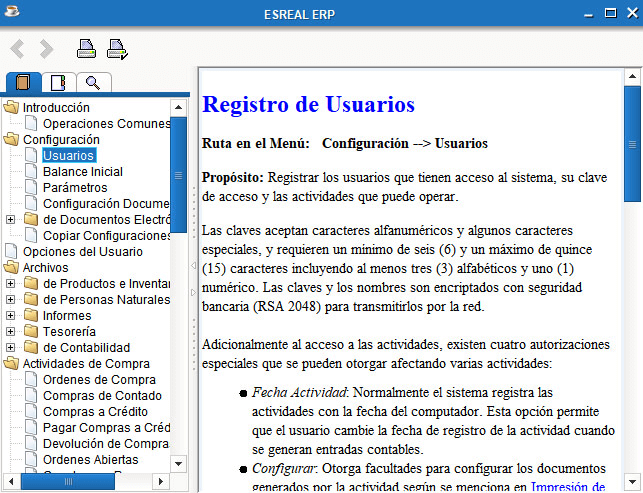Screen dimensions: 643x493
Task: Expand de Productos e Inventar folder
Action: click(10, 283)
